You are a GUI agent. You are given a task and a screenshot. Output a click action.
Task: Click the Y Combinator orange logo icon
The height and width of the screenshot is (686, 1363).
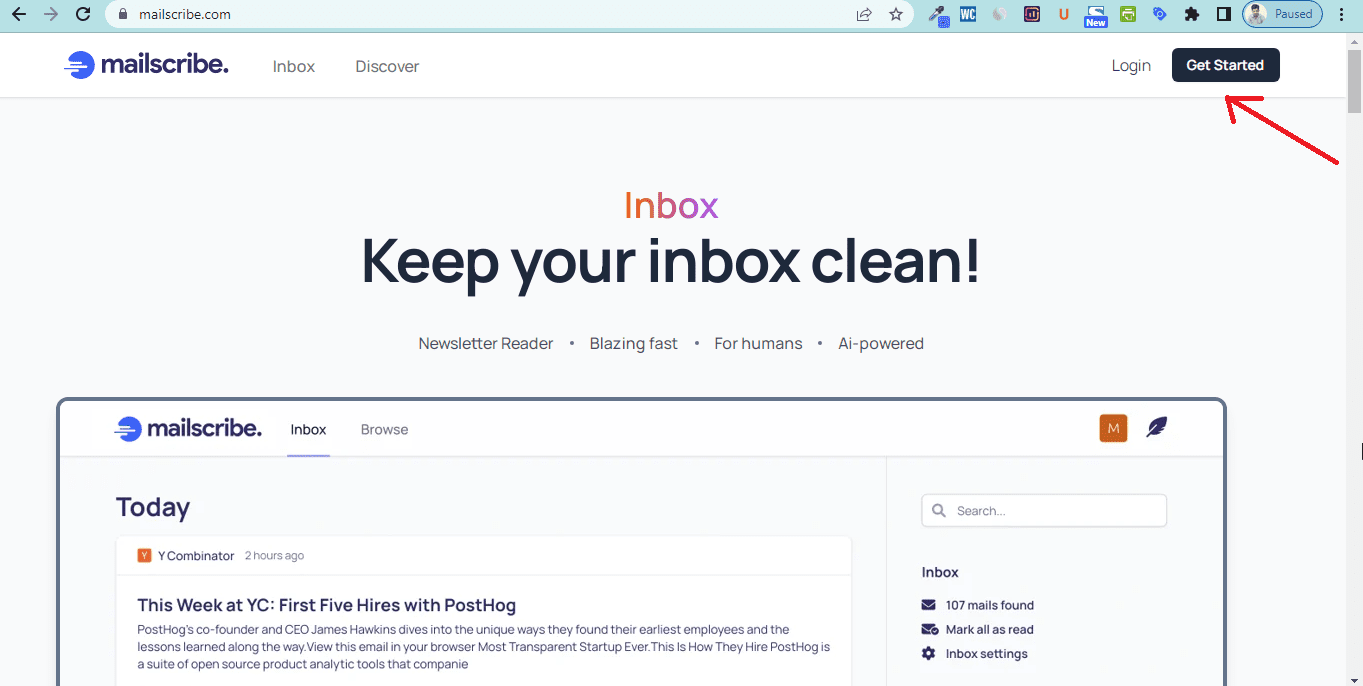[144, 555]
